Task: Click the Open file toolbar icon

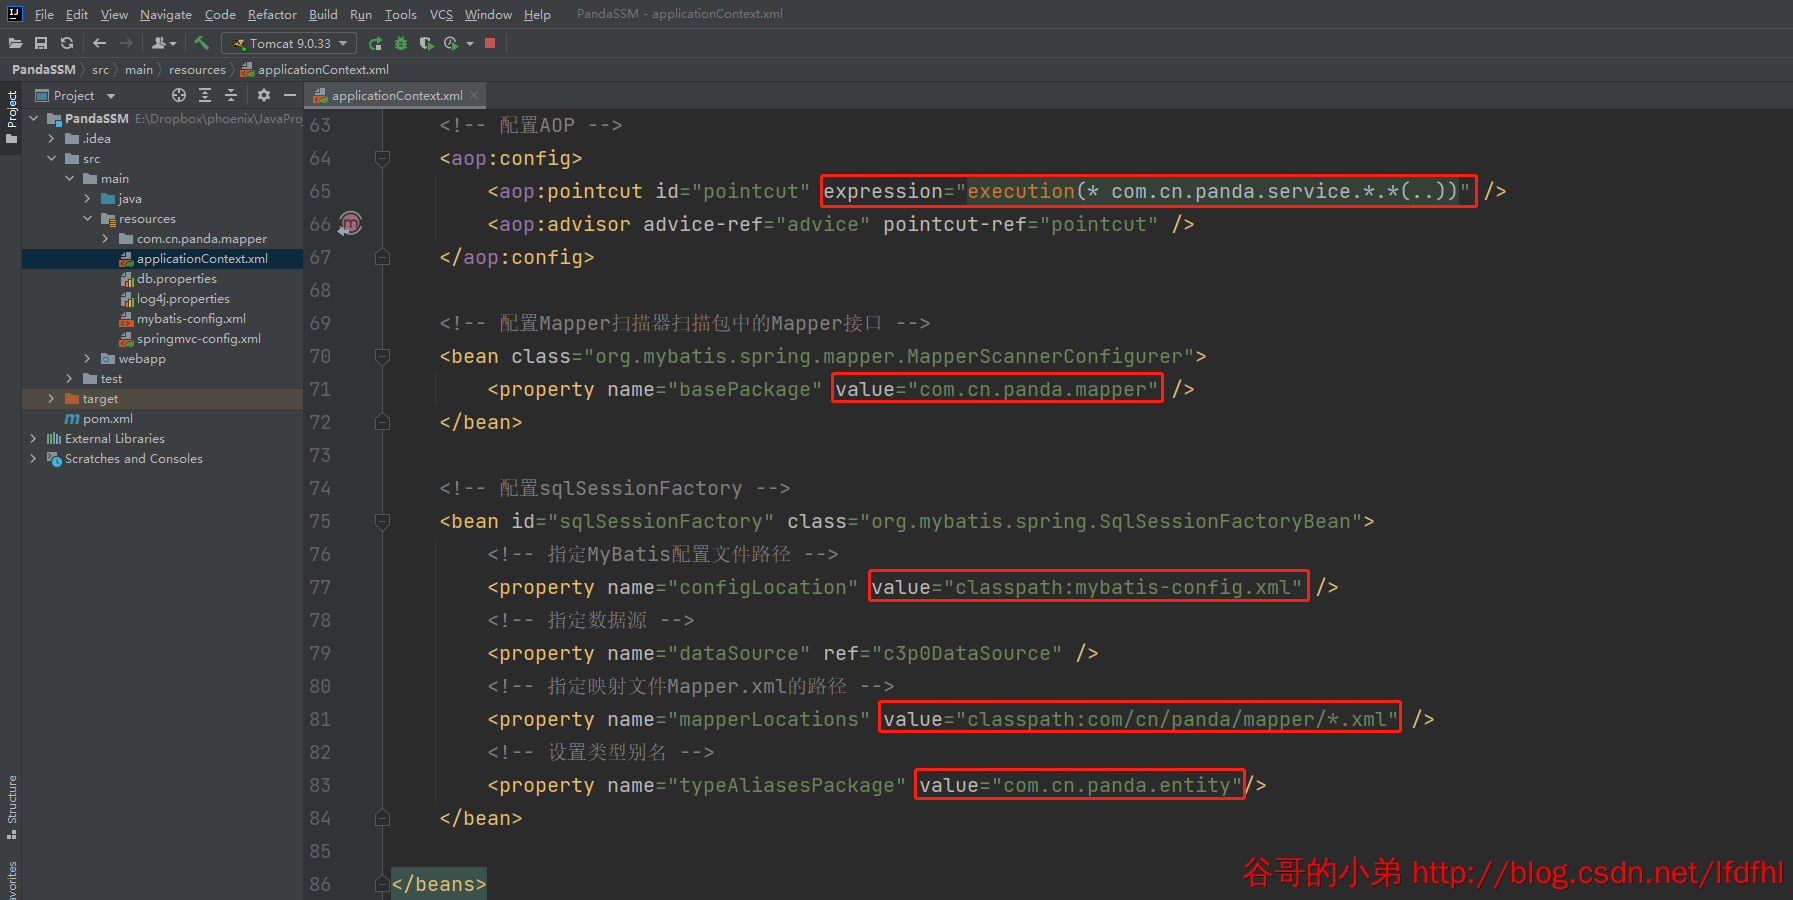Action: click(x=15, y=43)
